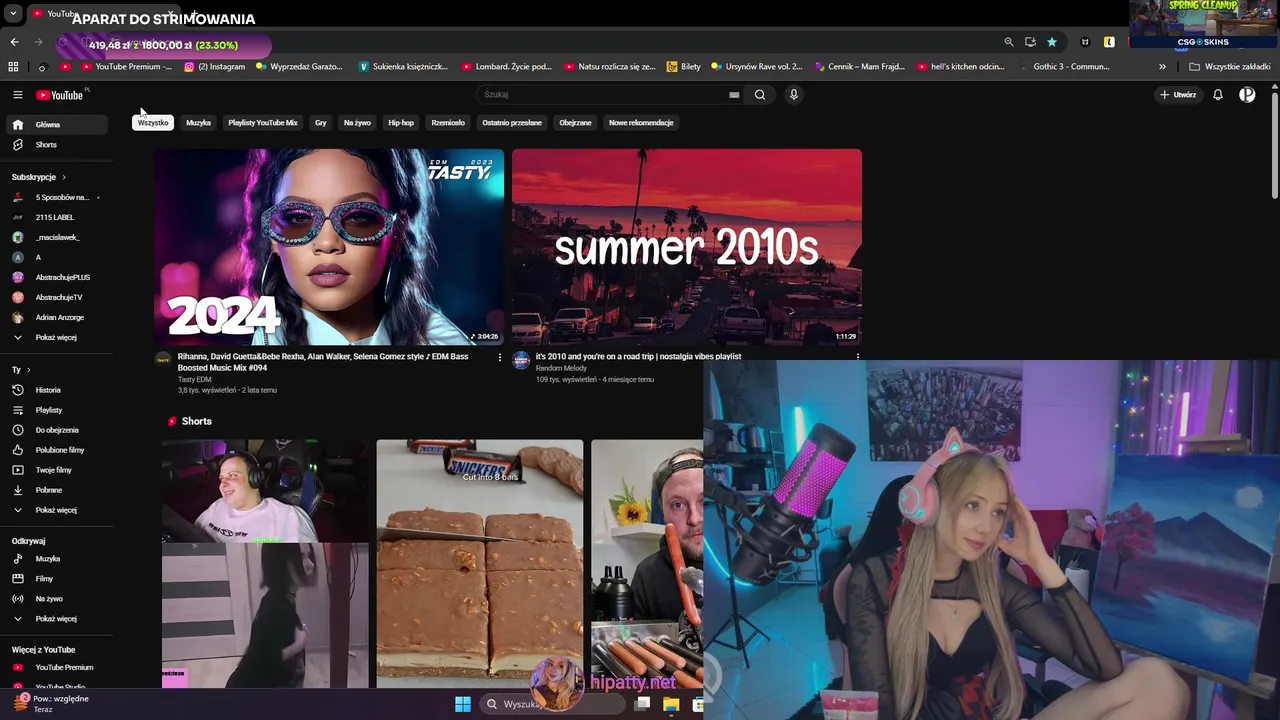Open the account avatar menu
The height and width of the screenshot is (720, 1280).
(x=1247, y=95)
